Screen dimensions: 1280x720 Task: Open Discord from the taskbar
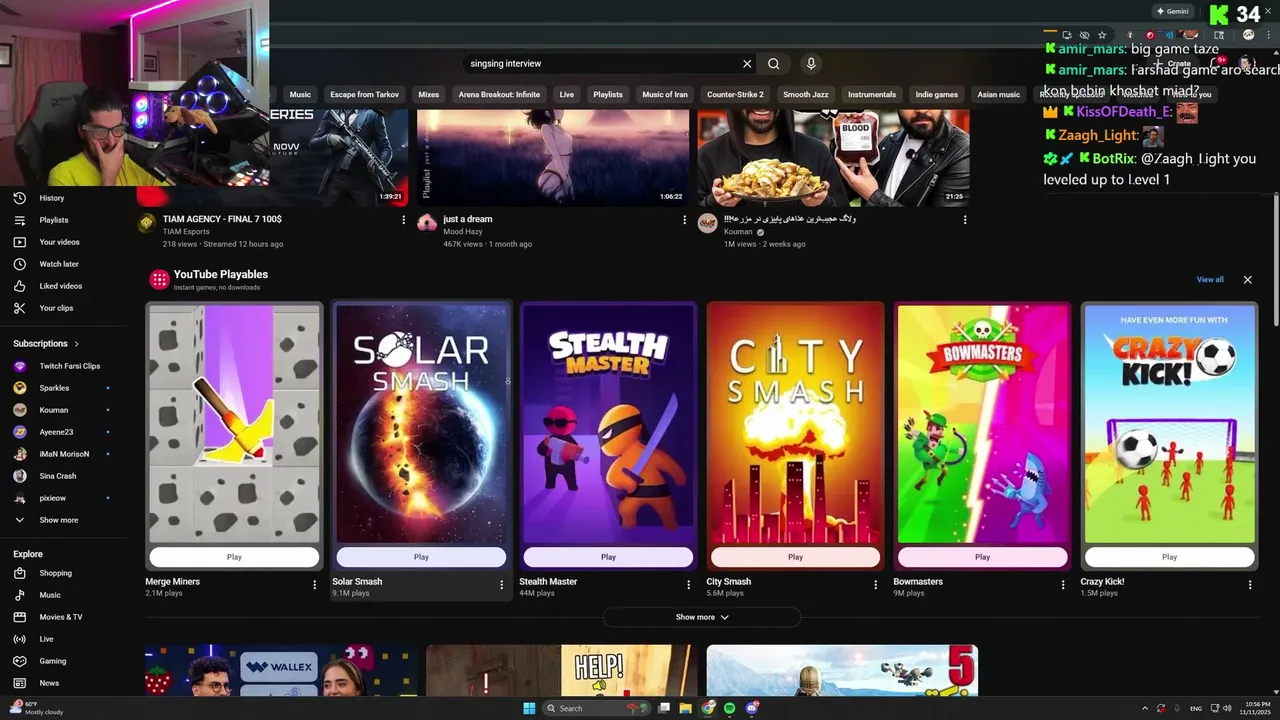click(x=752, y=708)
